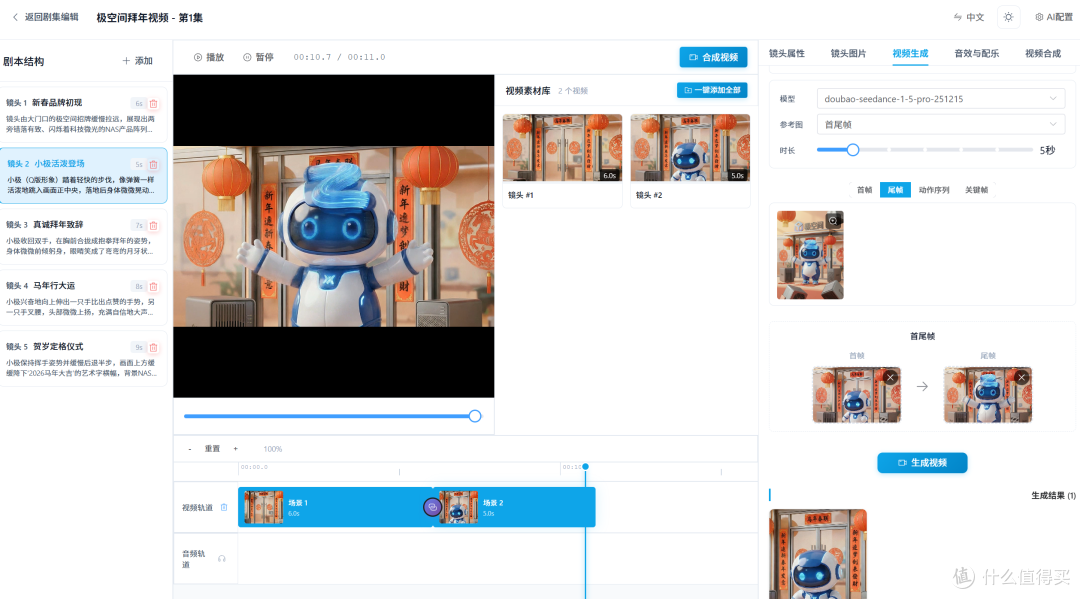Open the 参考图 dropdown showing 首尾帧
Screen dimensions: 1080x599
click(940, 125)
